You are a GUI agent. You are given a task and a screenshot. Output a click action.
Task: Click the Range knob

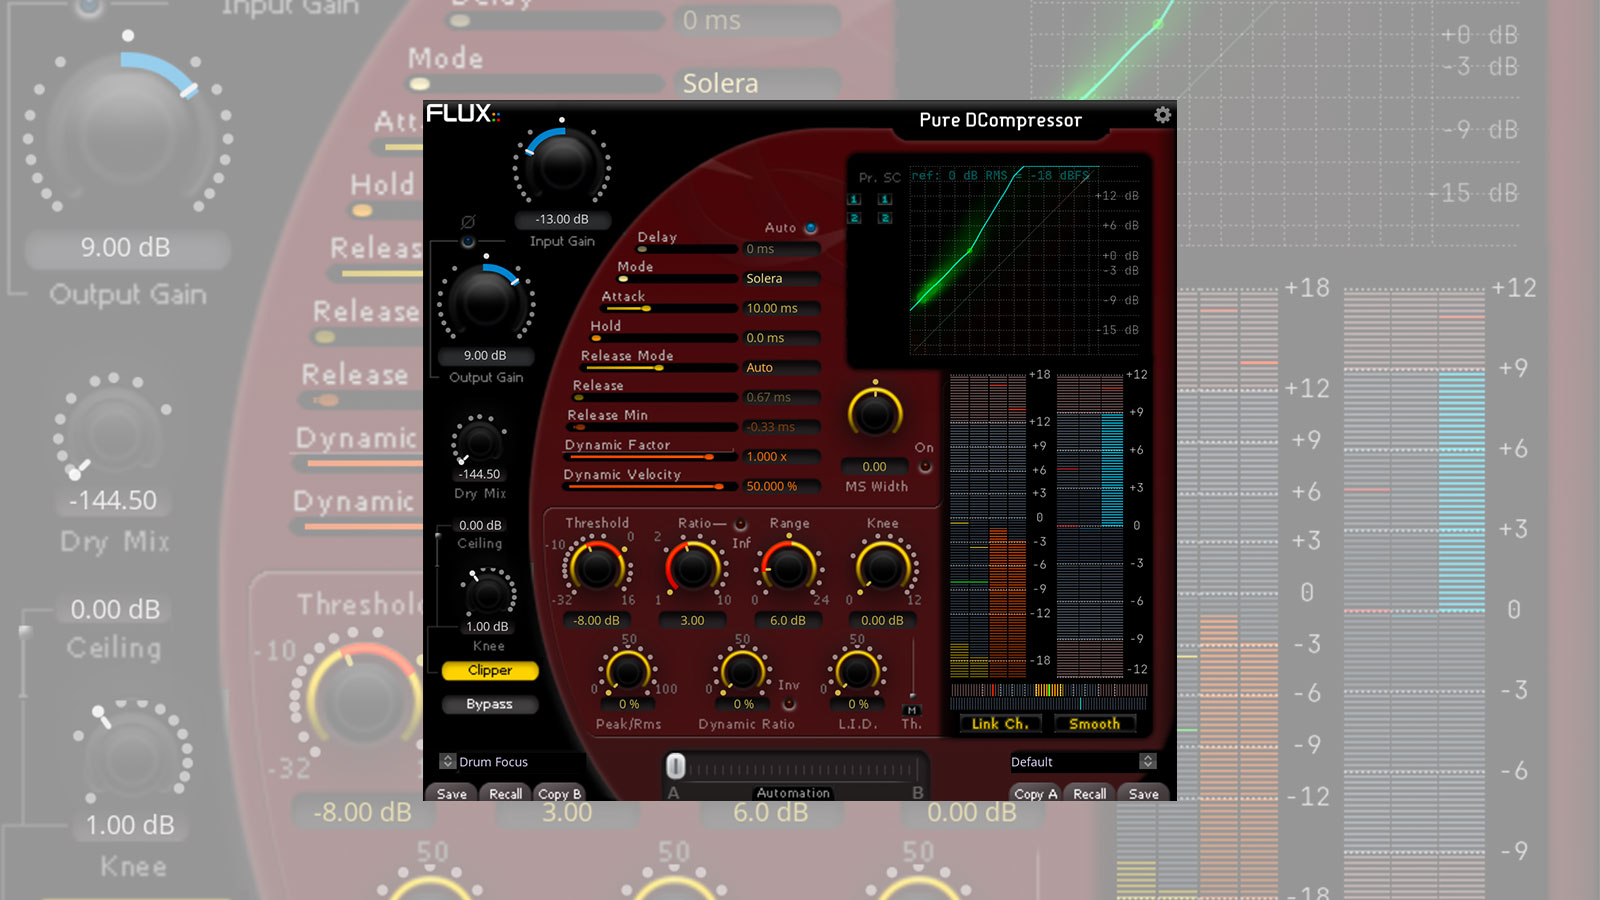[x=788, y=567]
